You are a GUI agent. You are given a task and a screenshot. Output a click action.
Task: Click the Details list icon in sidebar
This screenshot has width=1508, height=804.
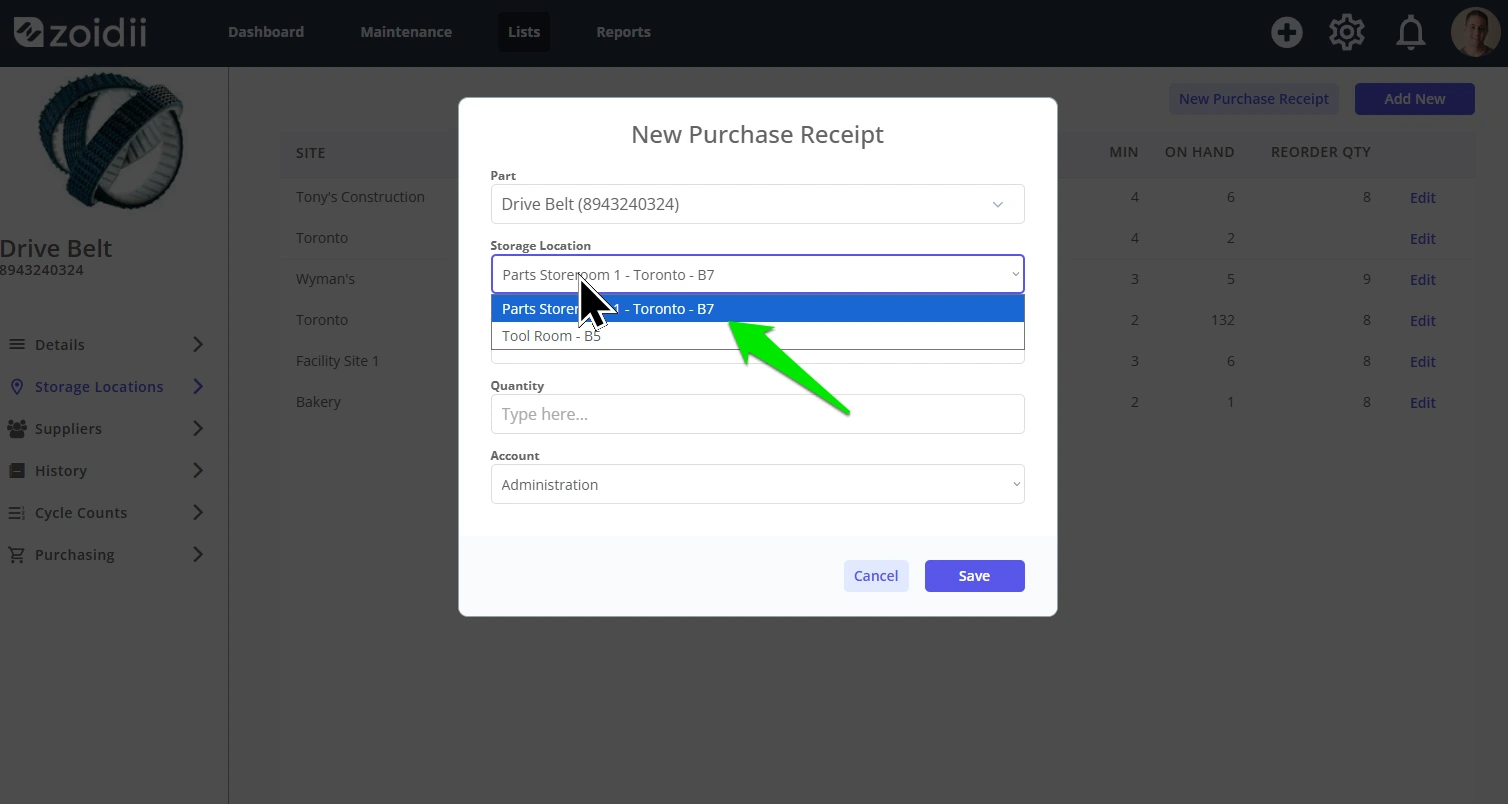tap(17, 344)
